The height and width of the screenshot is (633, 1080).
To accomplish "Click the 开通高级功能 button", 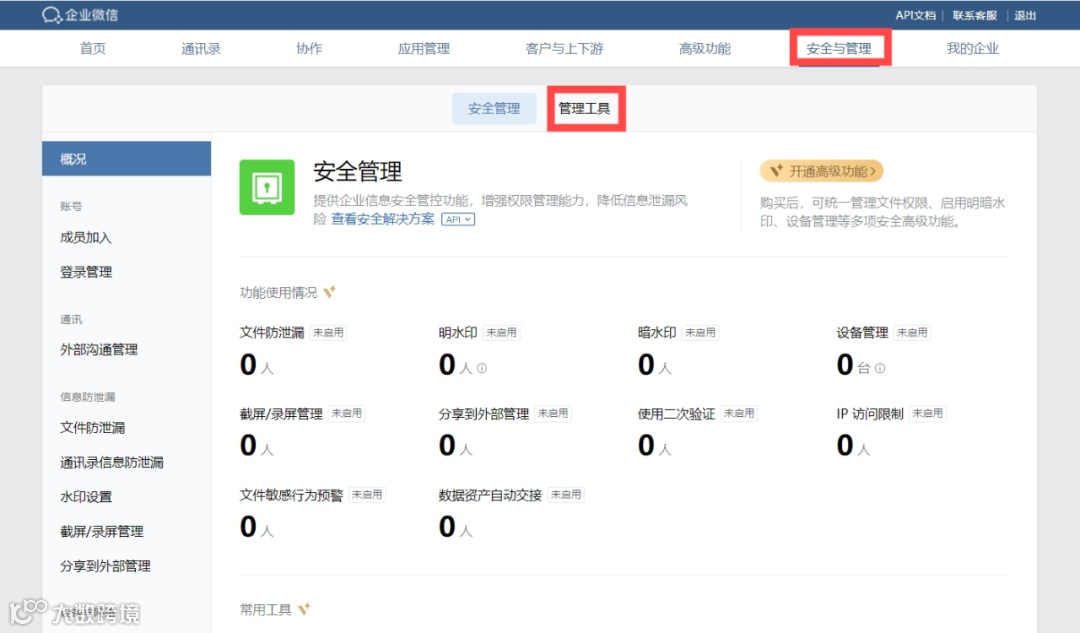I will (822, 171).
